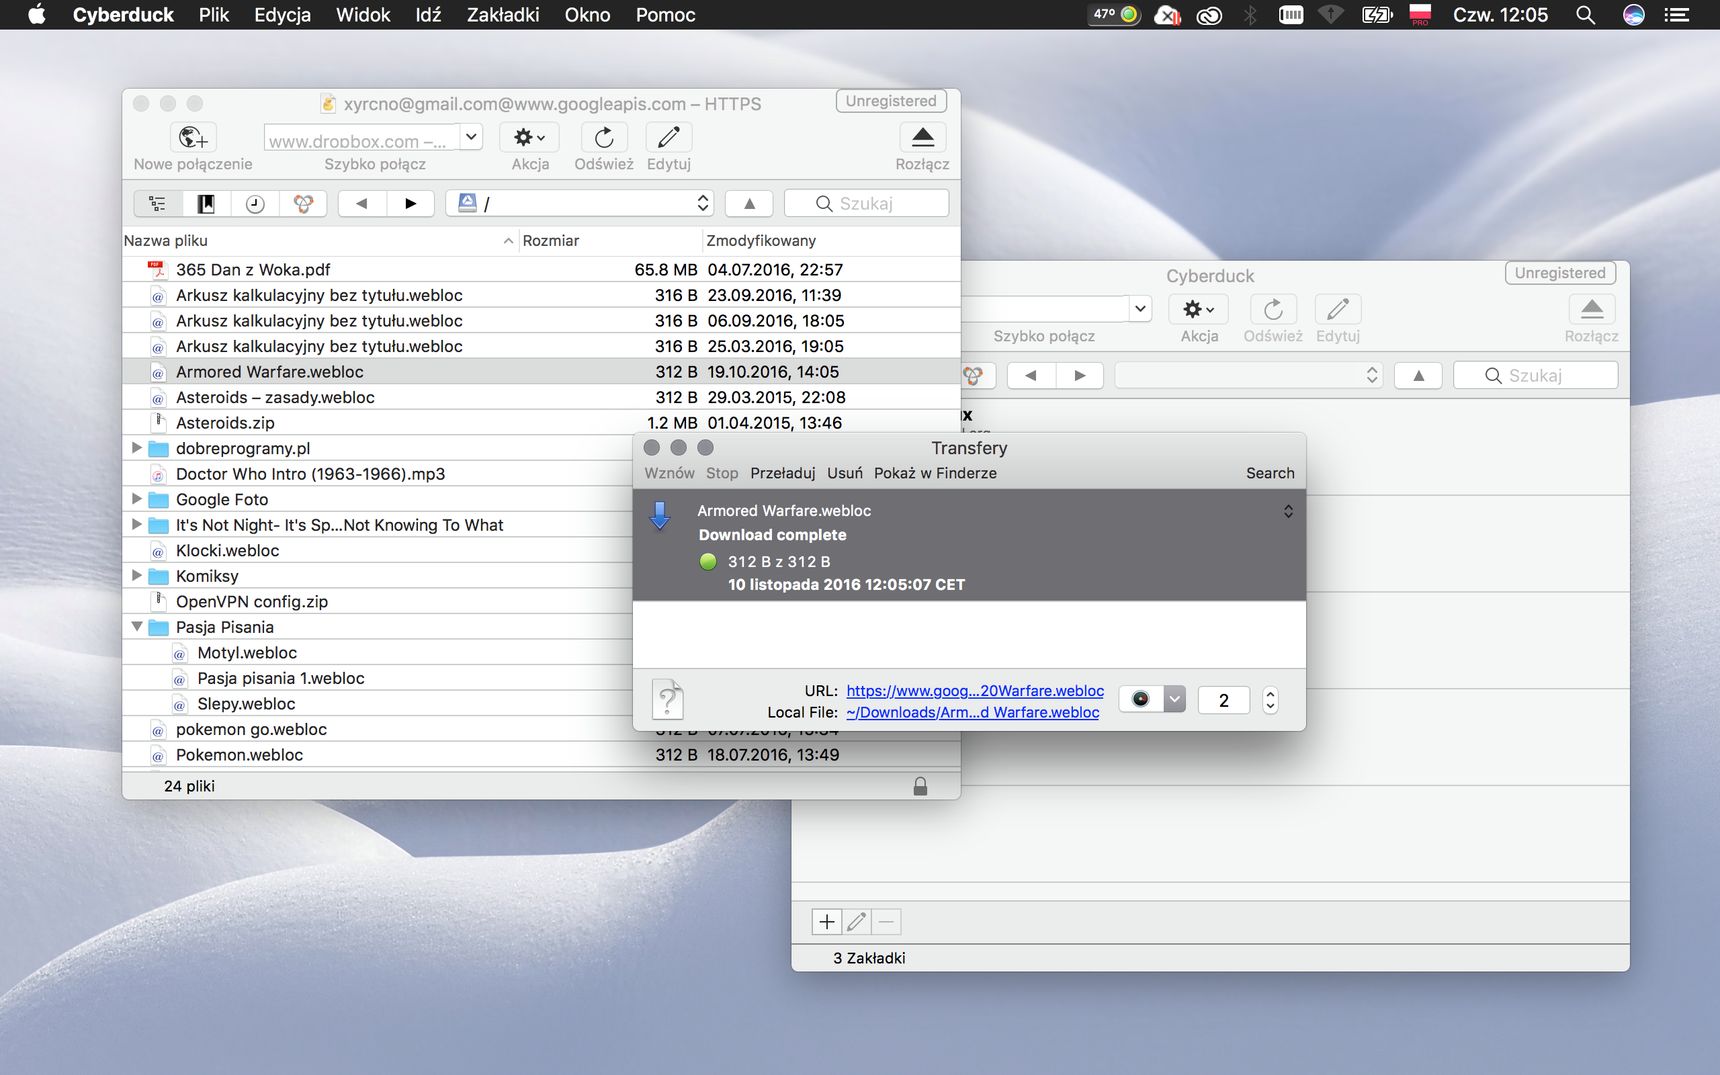Open the Akcja gear menu in main window

coord(529,137)
